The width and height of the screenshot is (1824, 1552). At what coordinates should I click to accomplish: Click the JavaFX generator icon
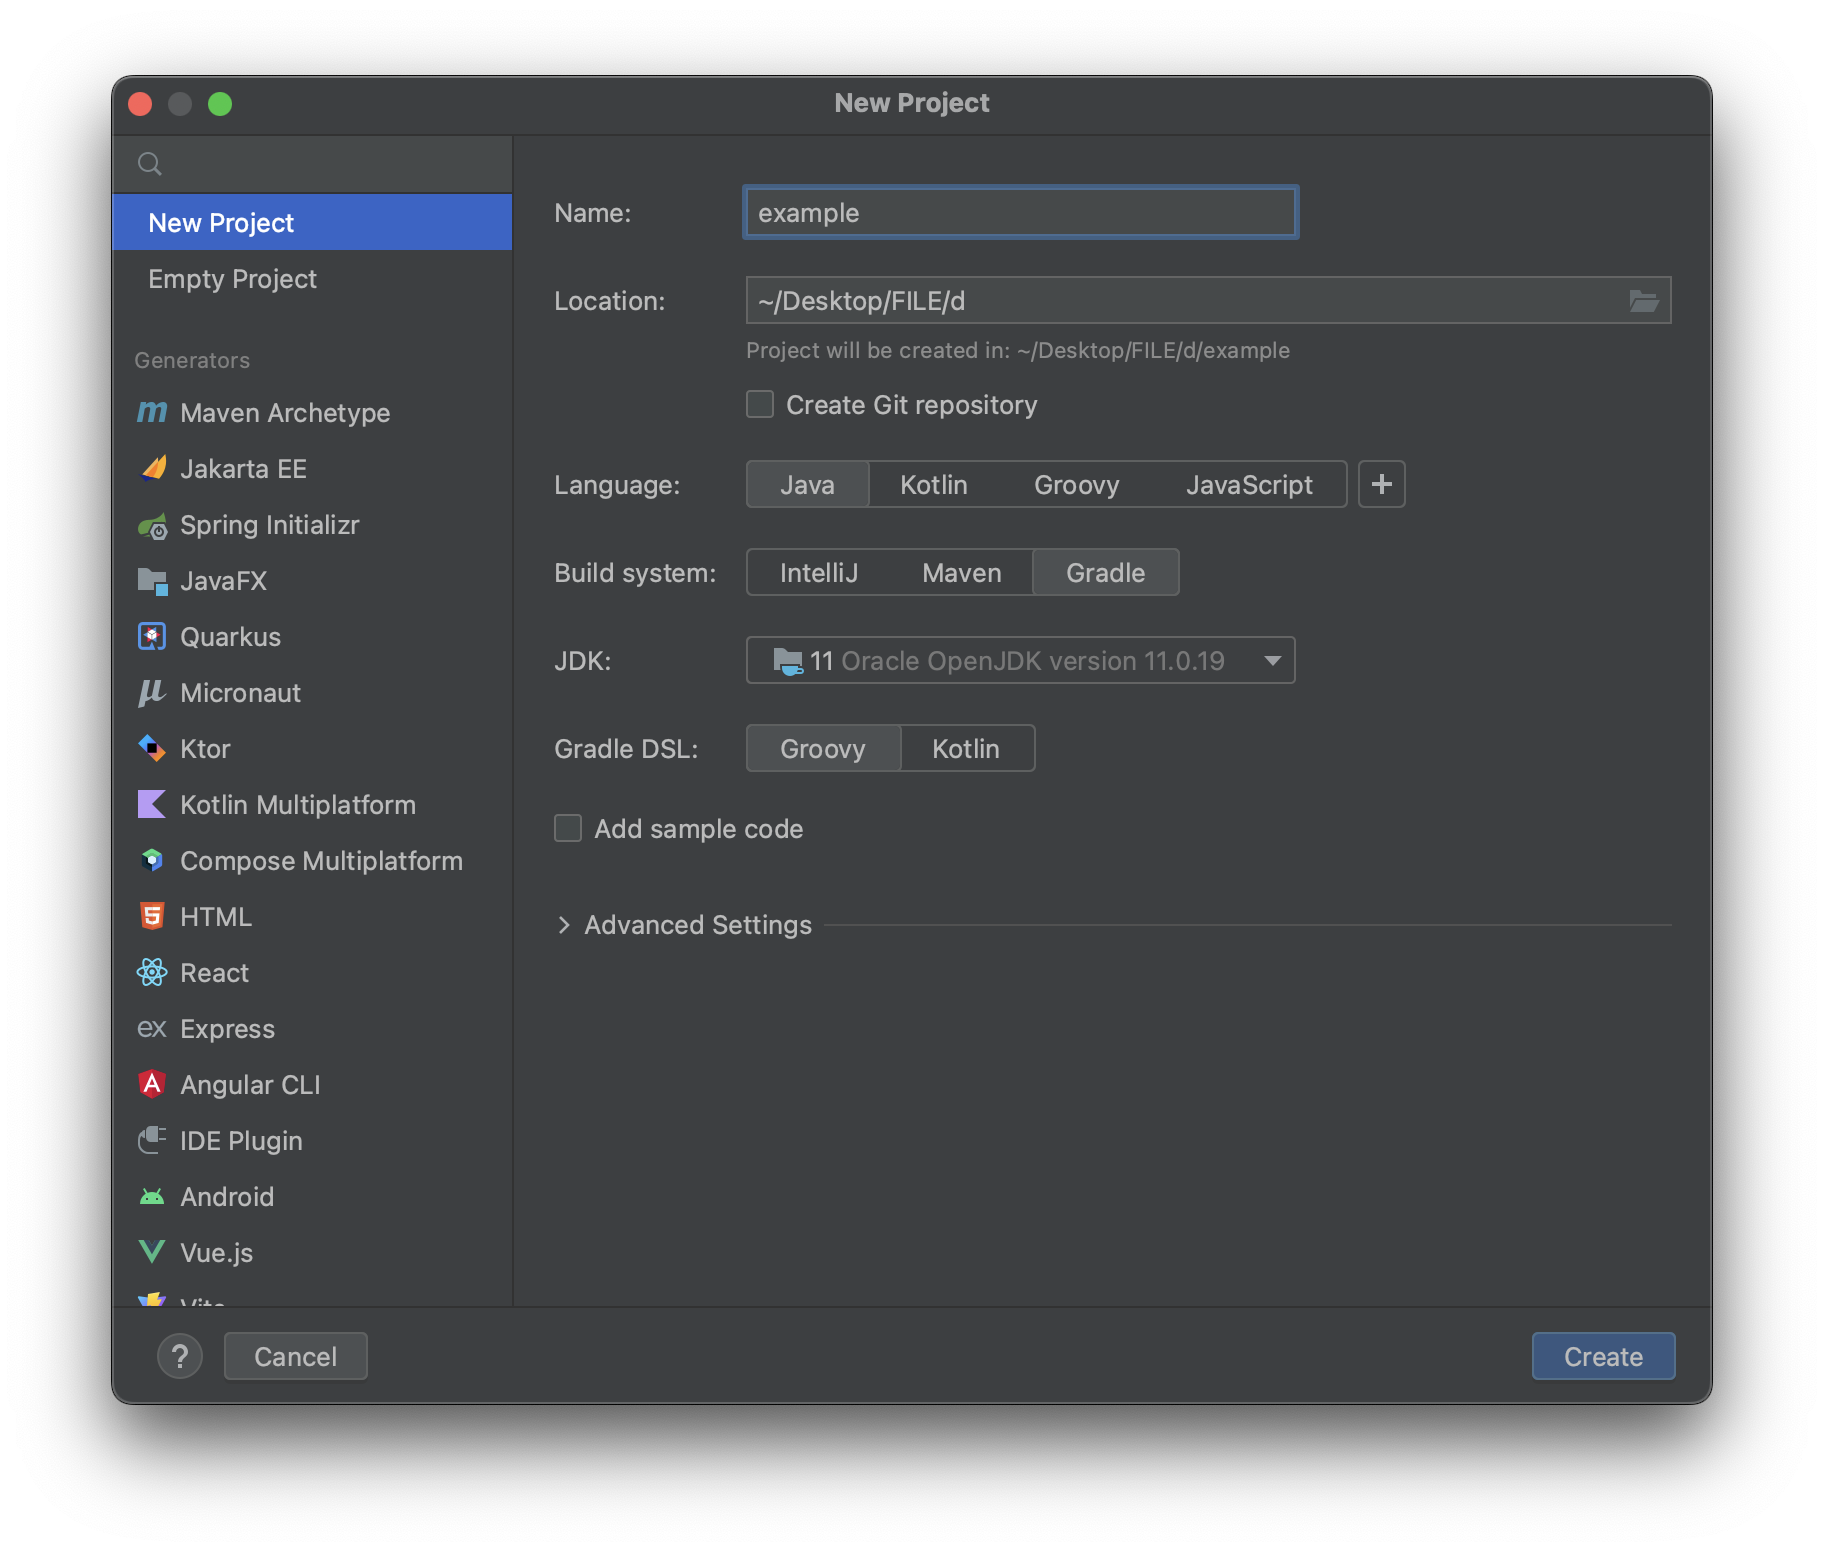pyautogui.click(x=152, y=580)
